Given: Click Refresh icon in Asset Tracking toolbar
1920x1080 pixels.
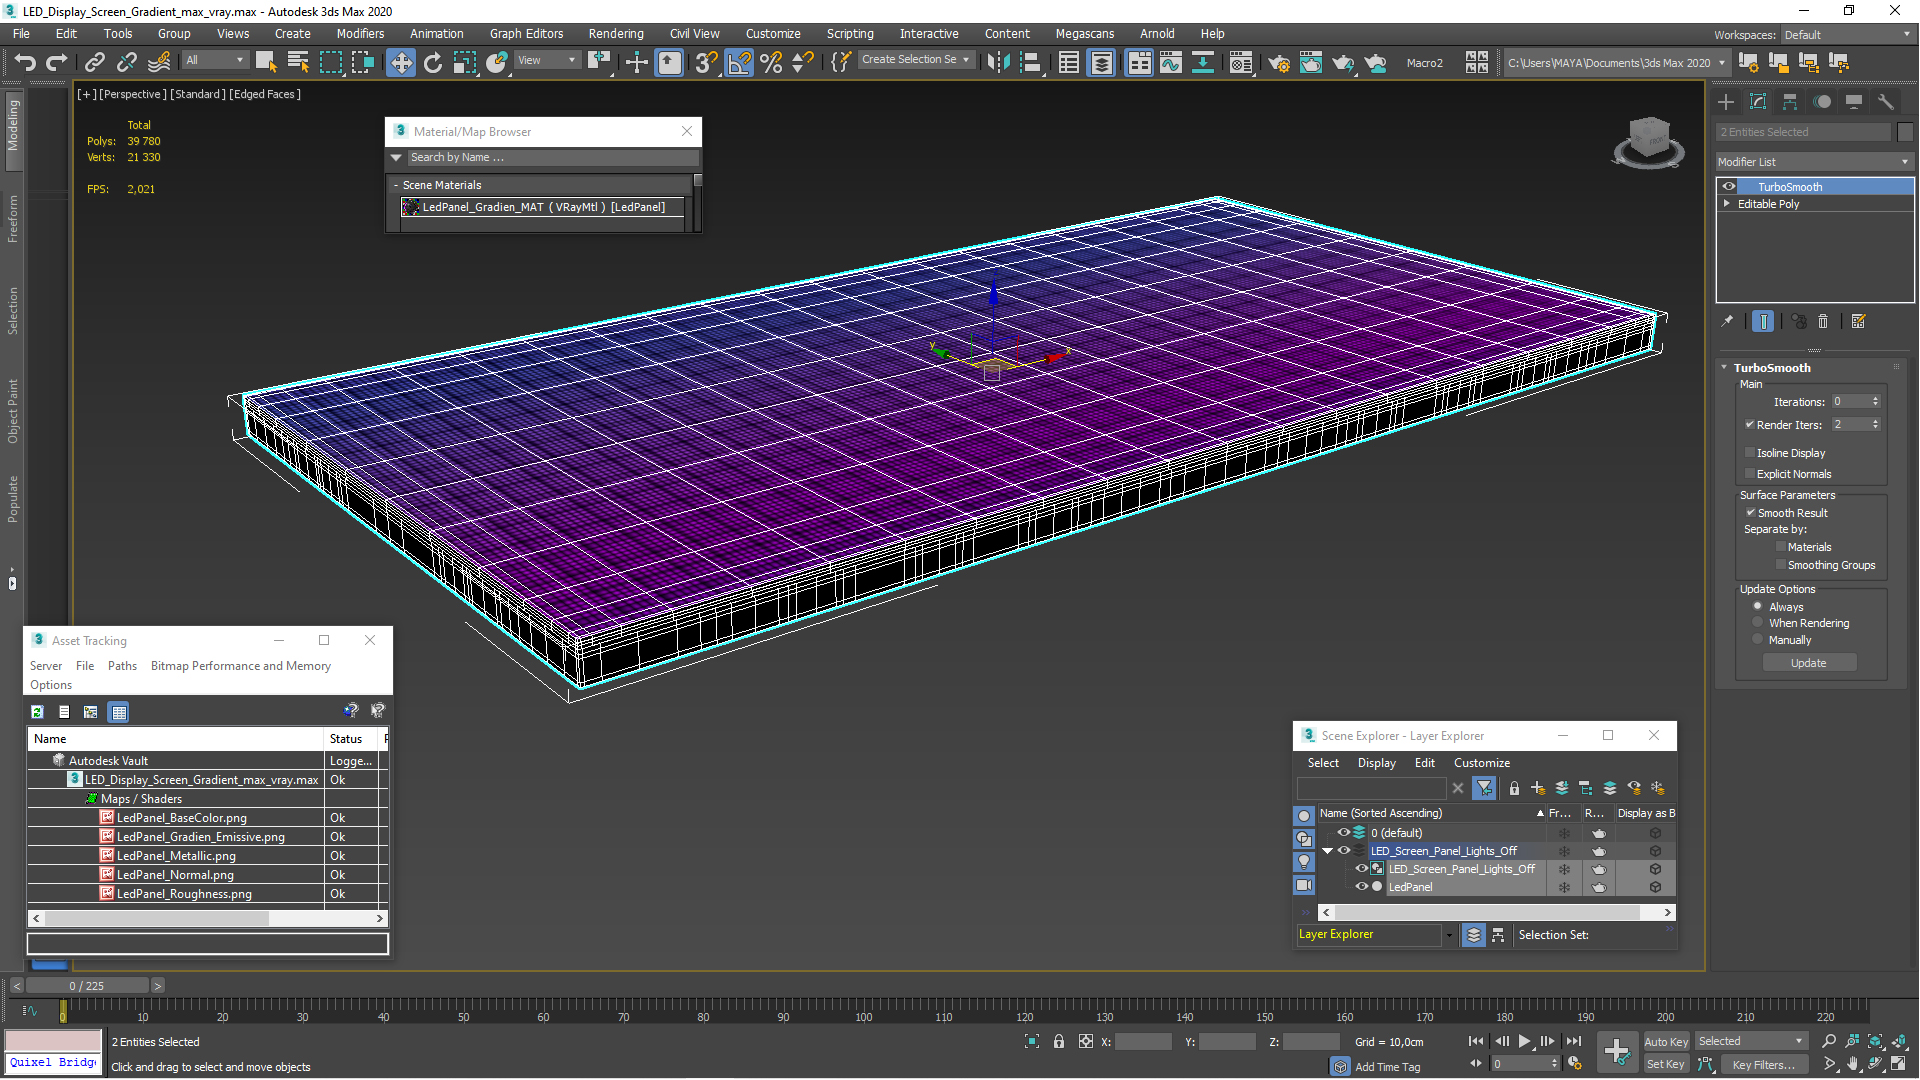Looking at the screenshot, I should 37,712.
